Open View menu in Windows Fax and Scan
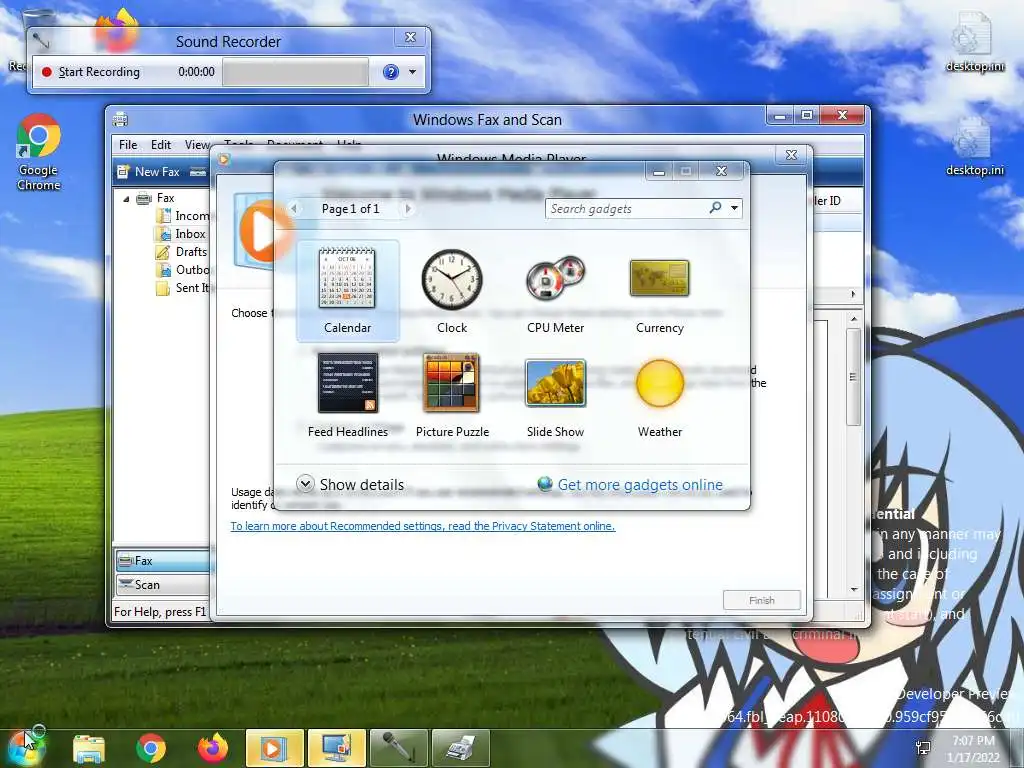 coord(197,145)
